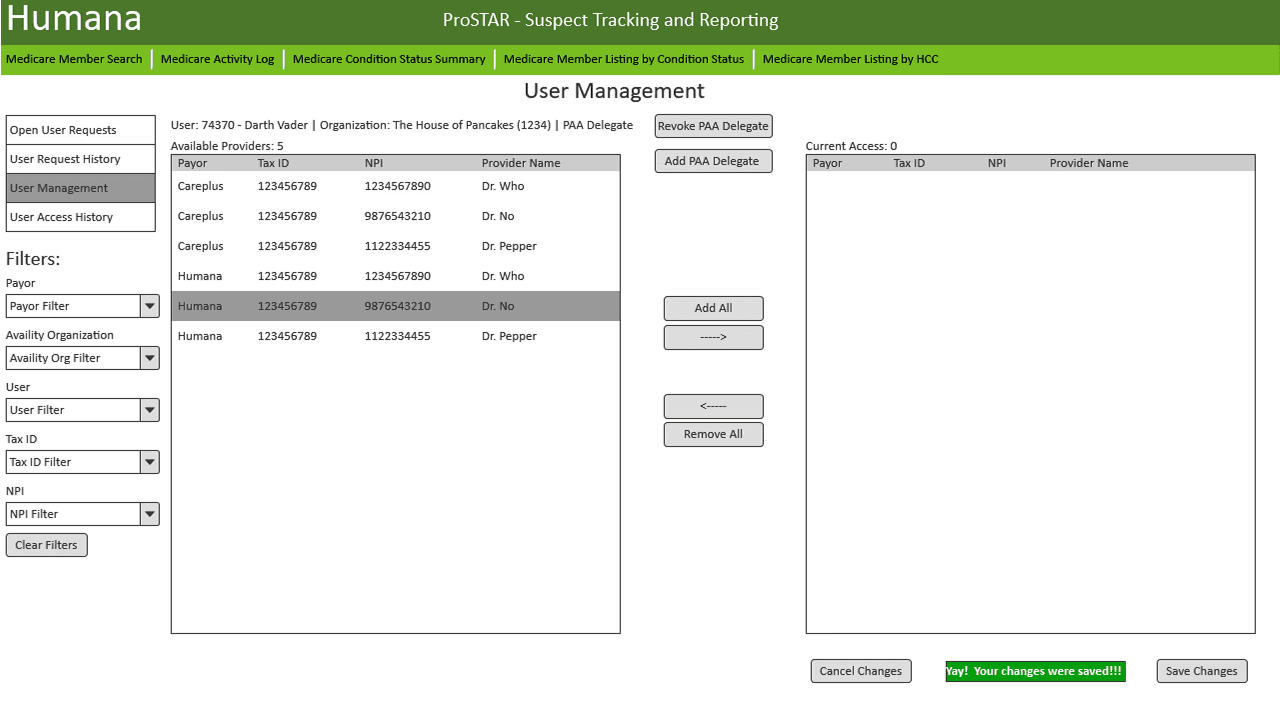Expand the Tax ID Filter dropdown arrow
1280x703 pixels.
[150, 462]
